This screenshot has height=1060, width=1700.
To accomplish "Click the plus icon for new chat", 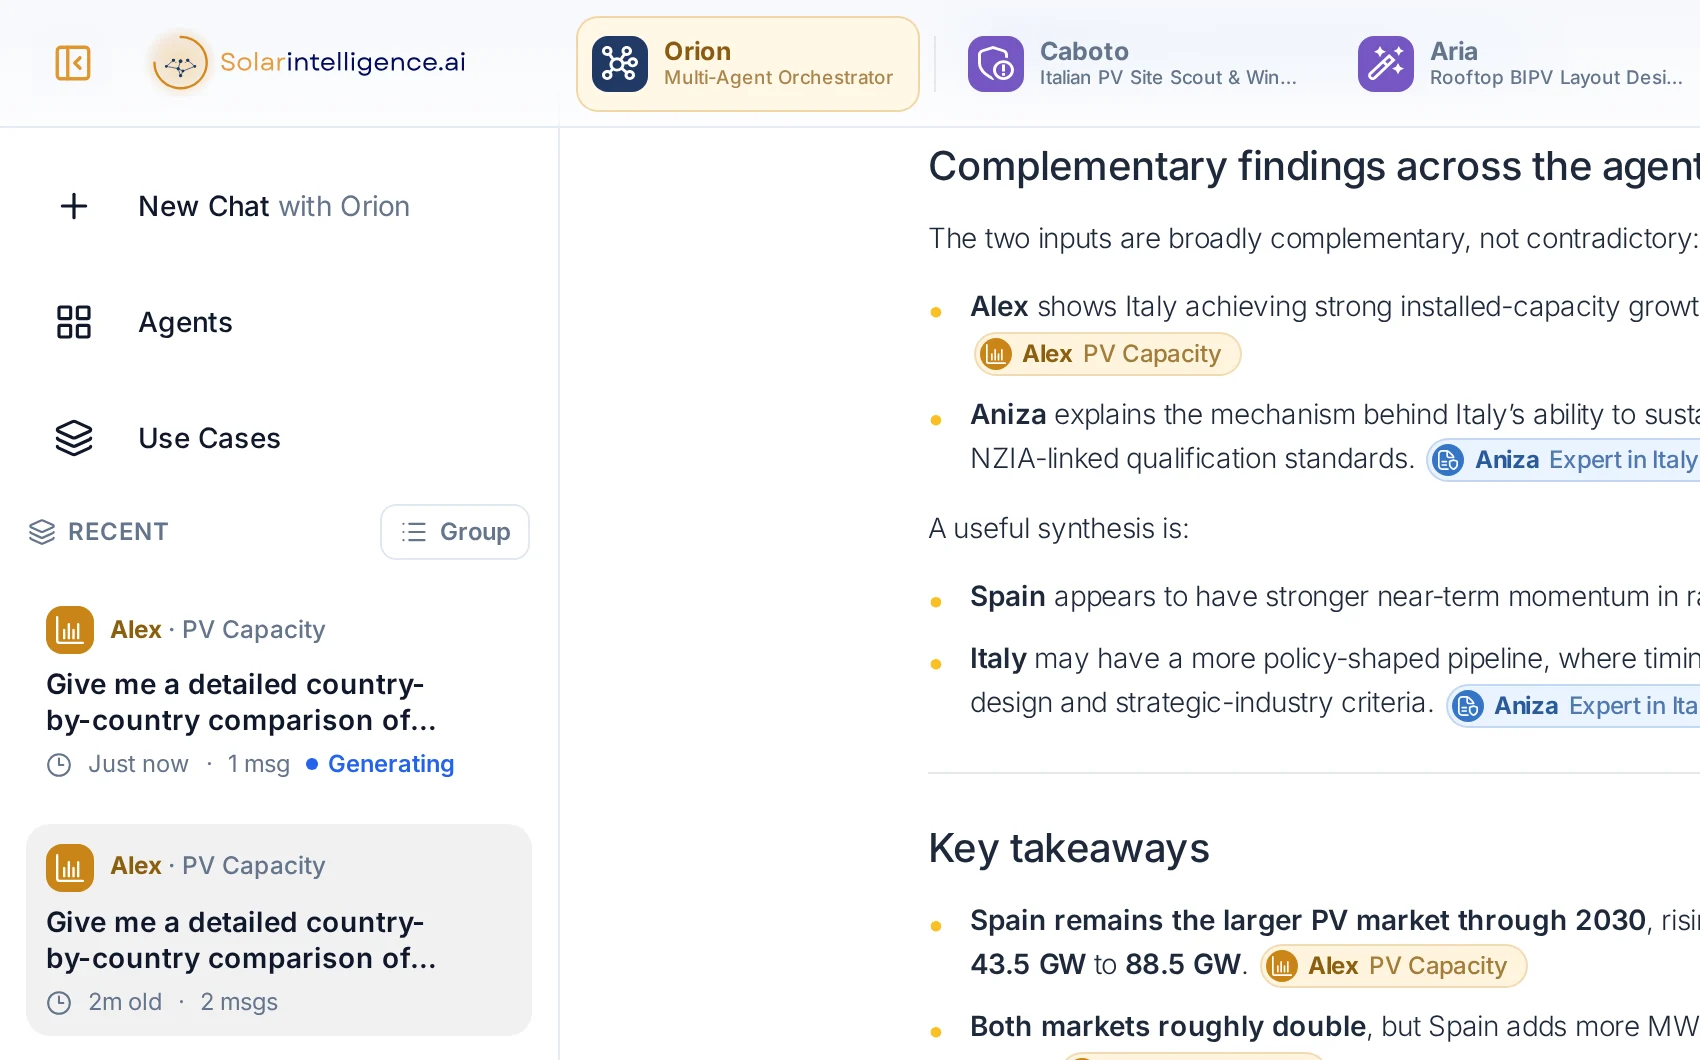I will coord(74,206).
